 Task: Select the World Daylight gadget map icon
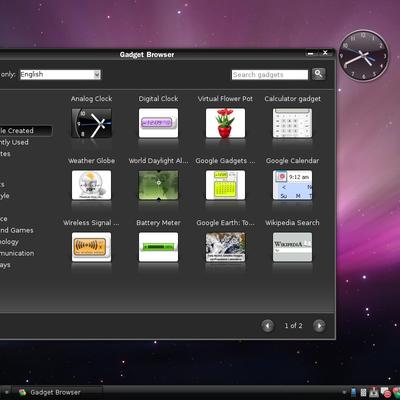(158, 185)
